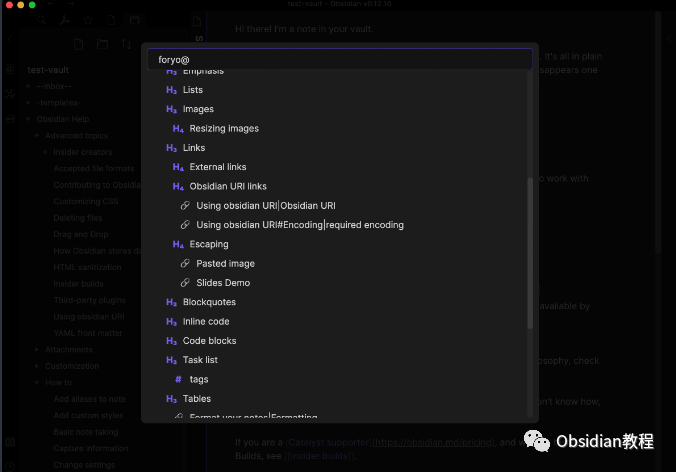
Task: Click the link icon beside Pasted image
Action: pos(185,263)
